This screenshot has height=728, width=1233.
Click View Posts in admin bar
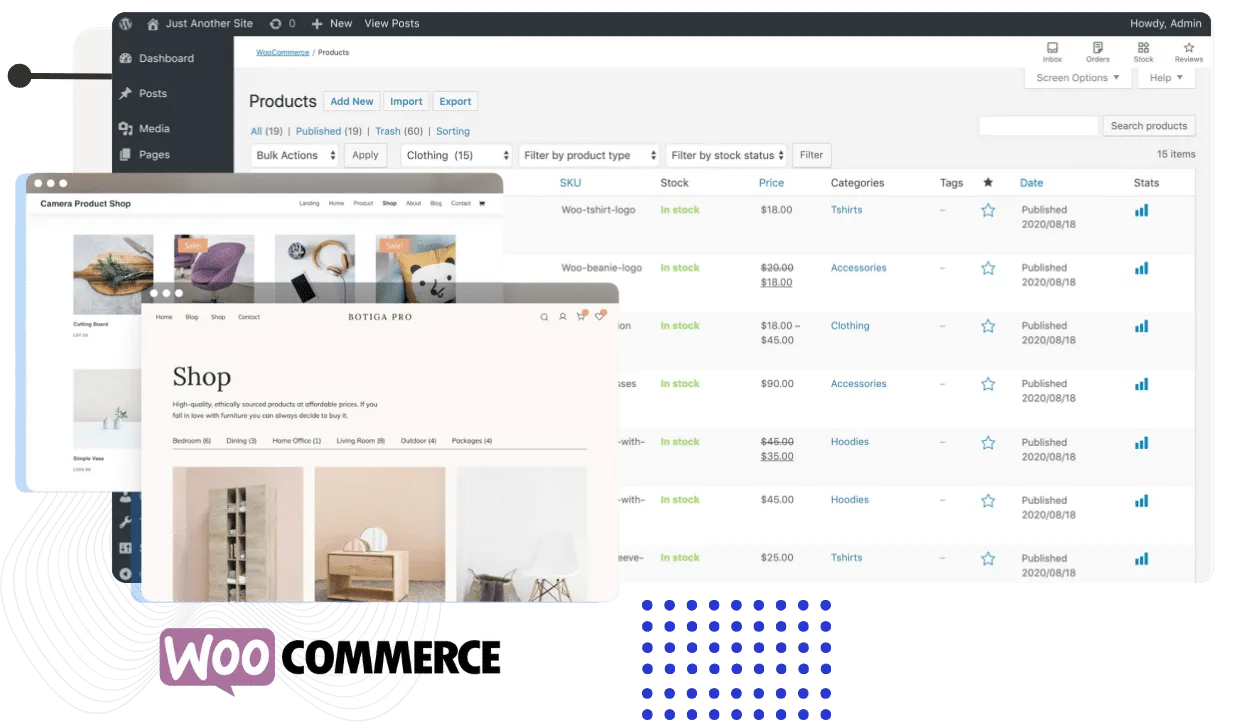pos(392,23)
